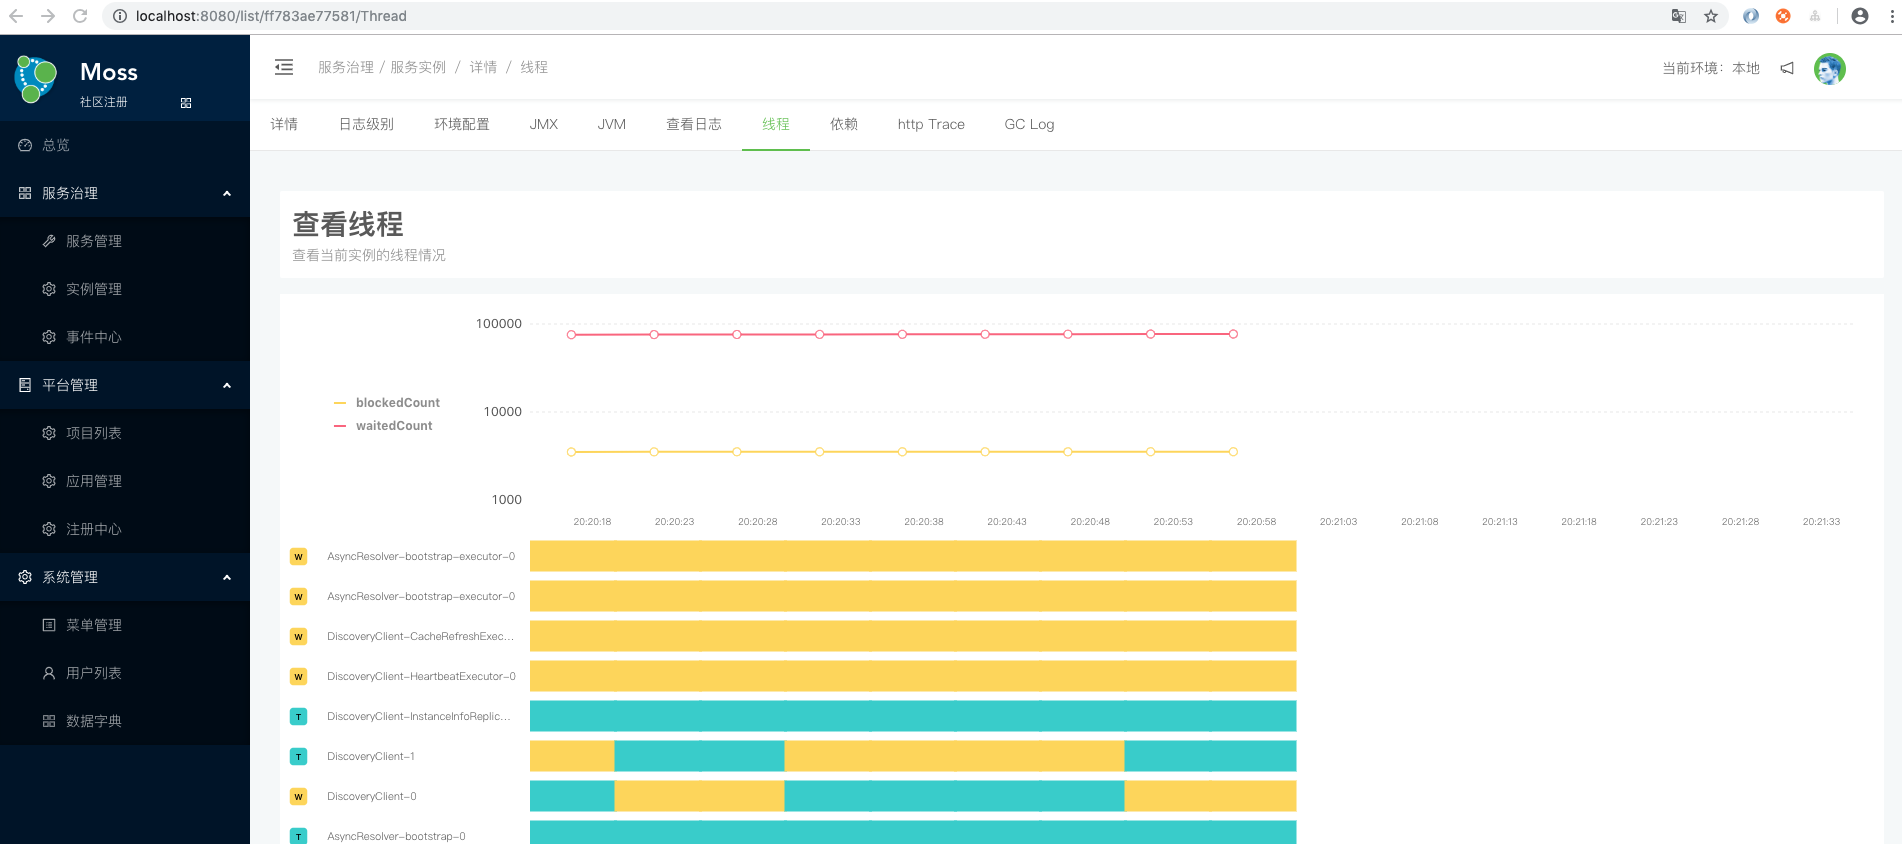Screen dimensions: 1902x844
Task: Go to 实例管理 in sidebar
Action: (x=94, y=289)
